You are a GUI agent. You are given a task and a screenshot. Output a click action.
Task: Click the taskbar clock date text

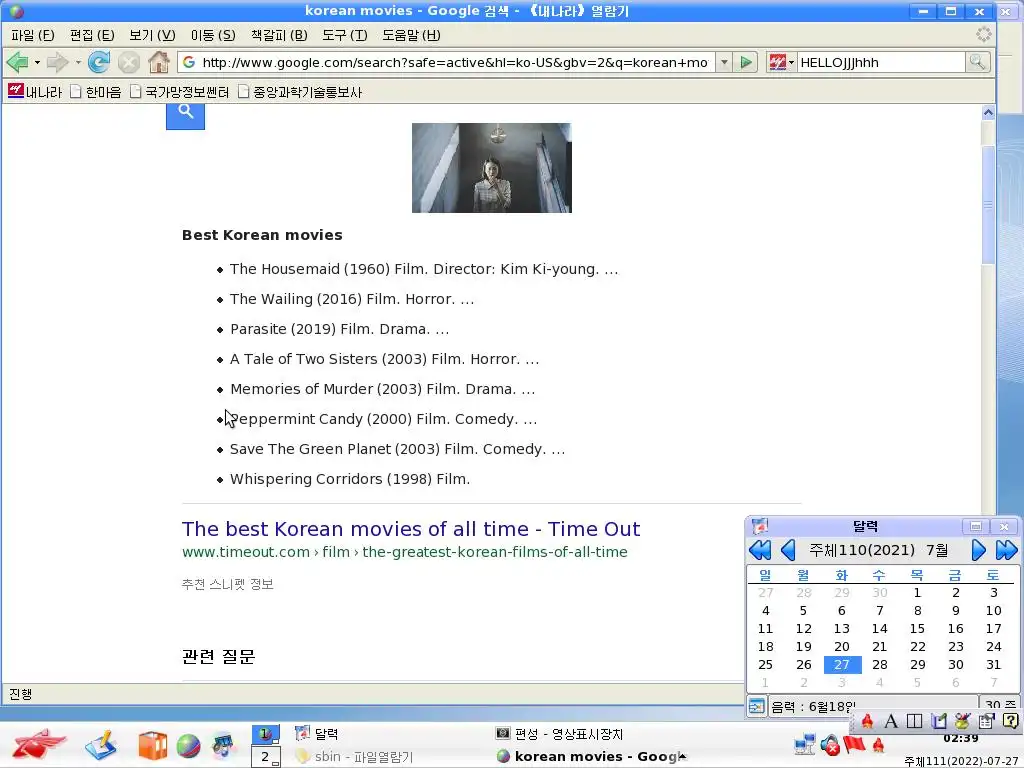point(962,761)
